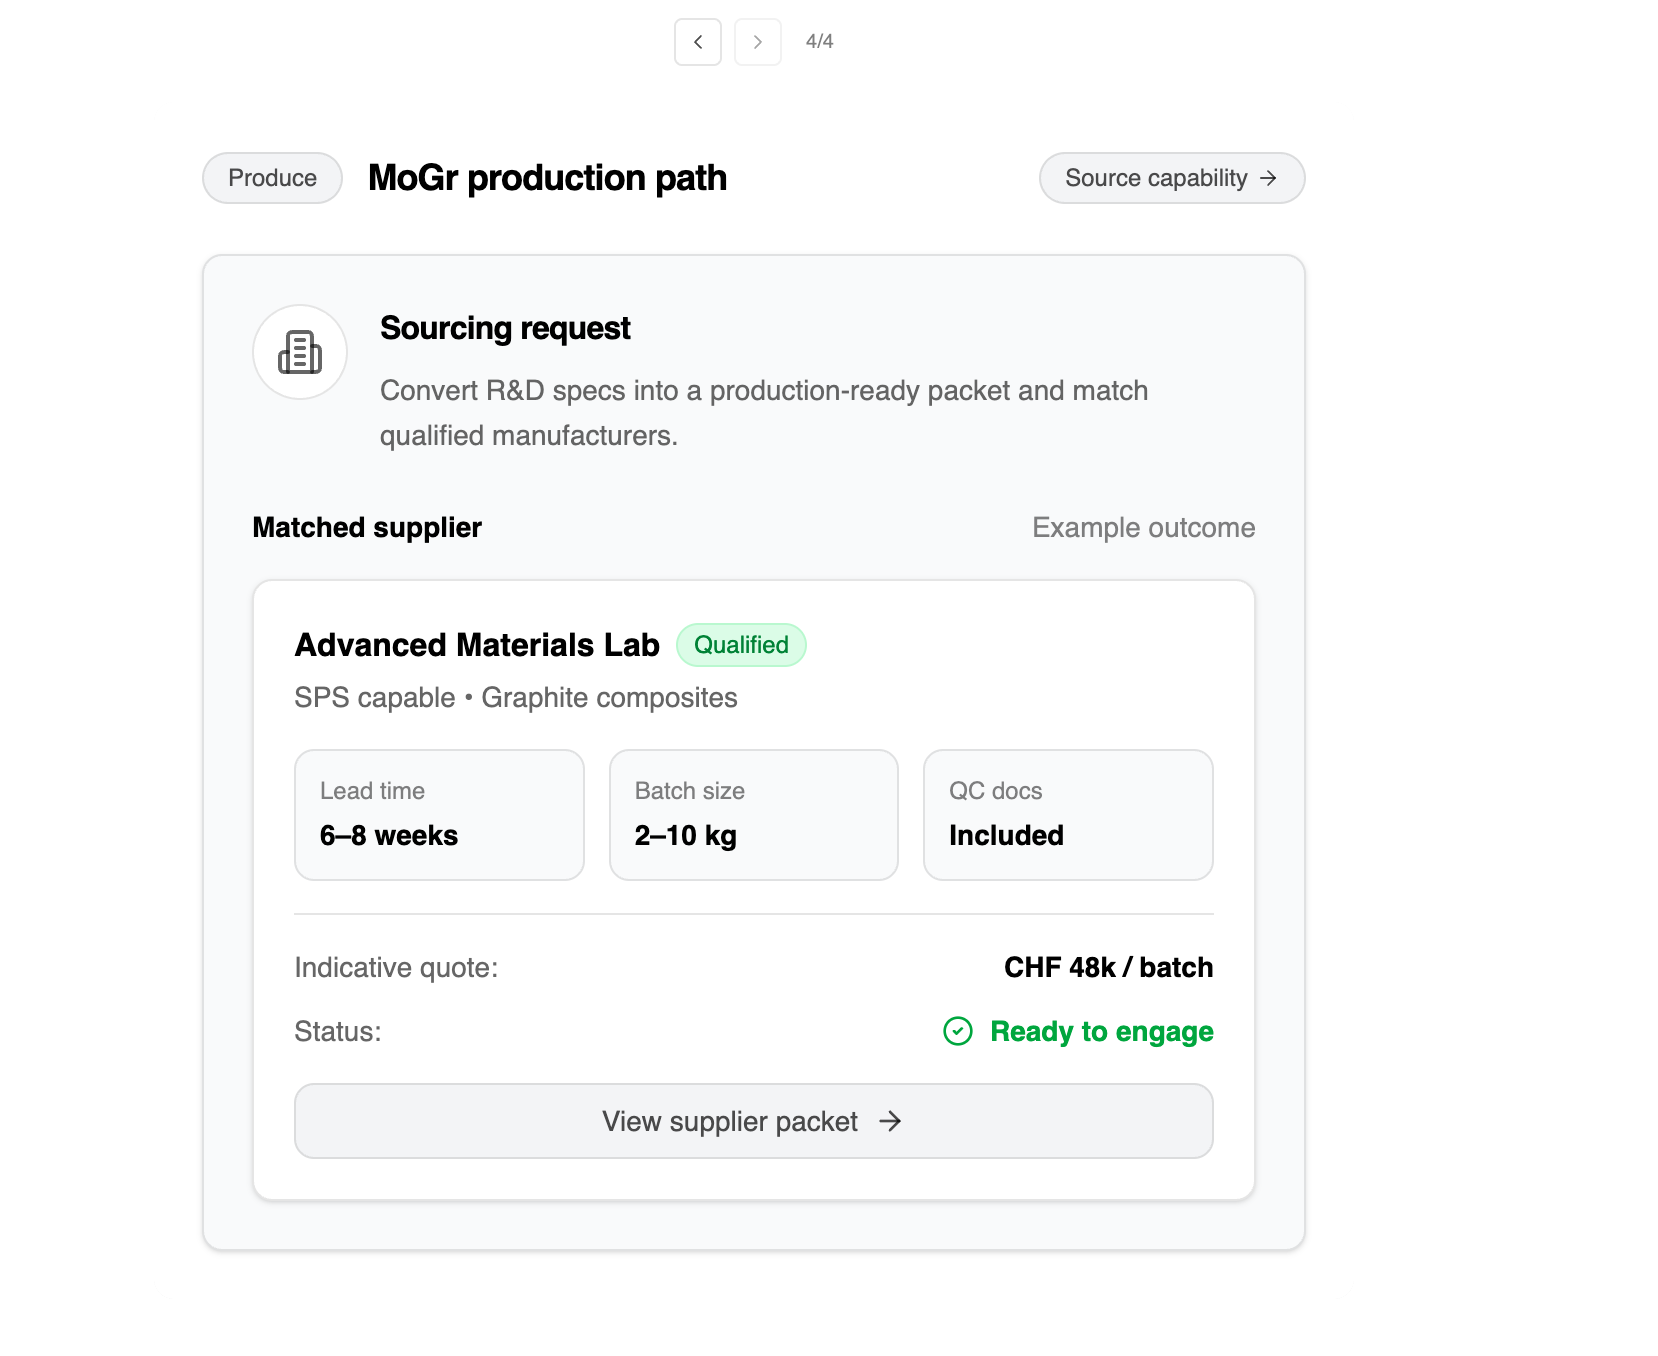Click the arrow icon after View supplier packet
This screenshot has width=1658, height=1356.
[x=890, y=1121]
